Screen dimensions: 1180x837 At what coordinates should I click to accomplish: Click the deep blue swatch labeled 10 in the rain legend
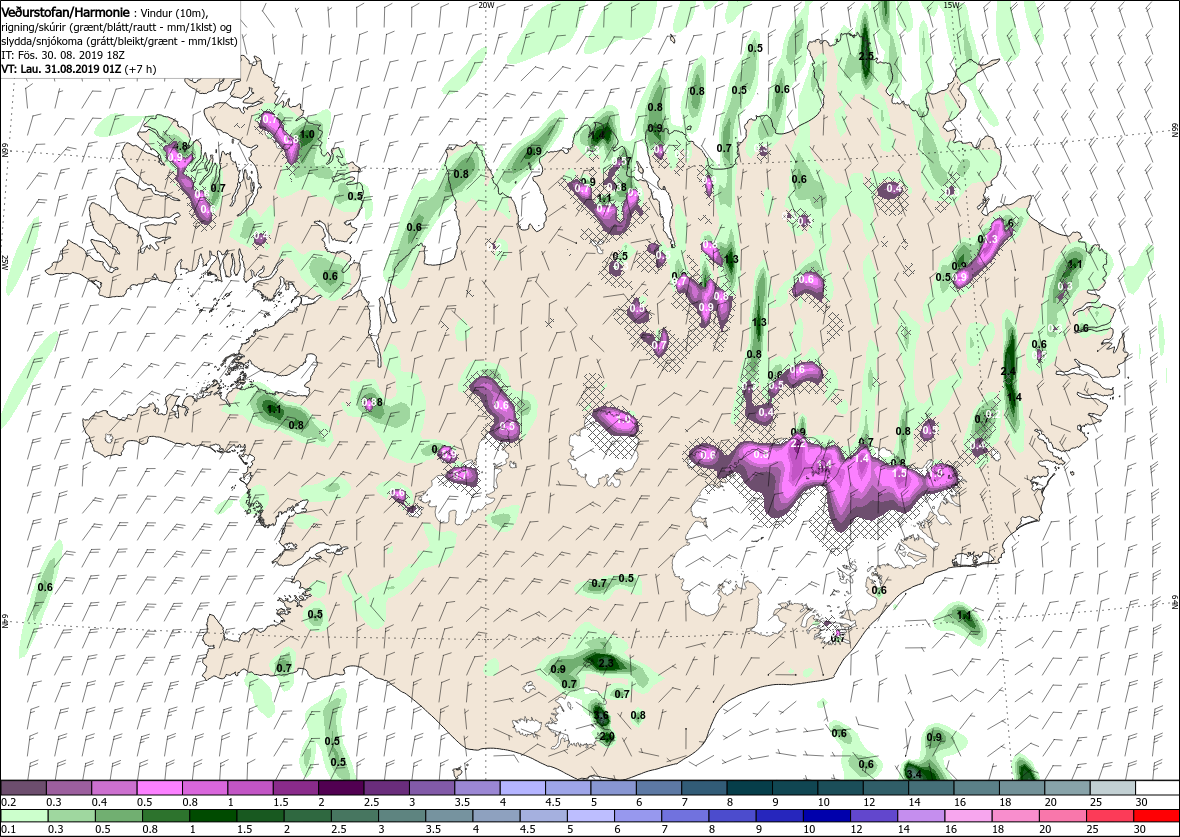click(x=826, y=816)
